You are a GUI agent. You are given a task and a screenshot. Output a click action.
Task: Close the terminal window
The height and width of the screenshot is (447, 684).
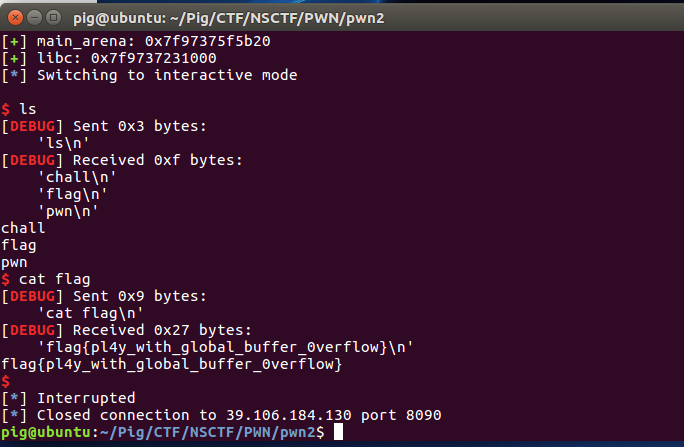[x=13, y=15]
